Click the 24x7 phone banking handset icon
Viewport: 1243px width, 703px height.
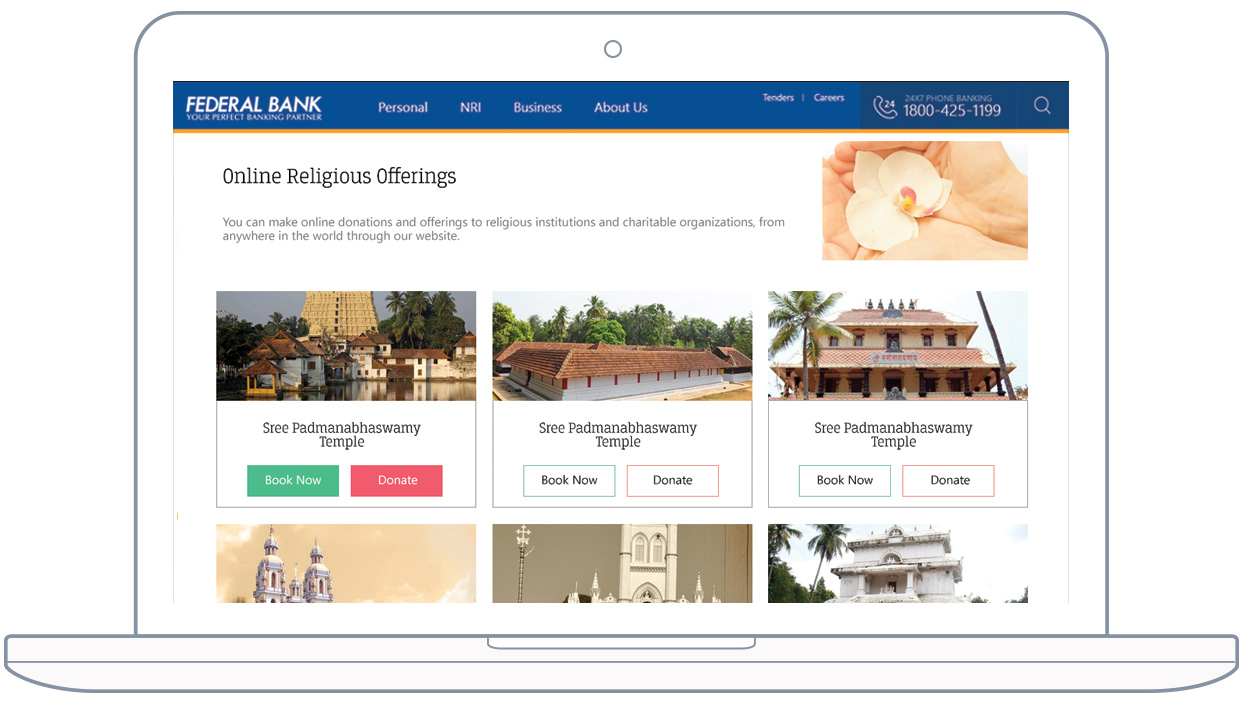pyautogui.click(x=884, y=107)
